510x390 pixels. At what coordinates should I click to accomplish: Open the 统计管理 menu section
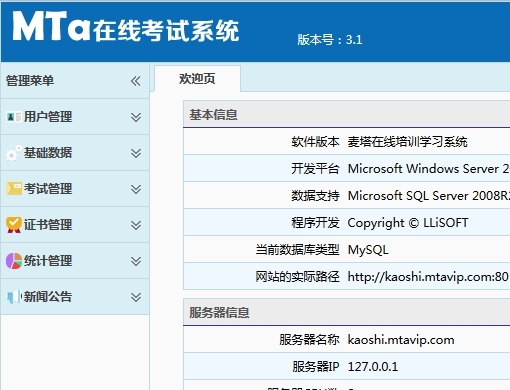coord(75,261)
